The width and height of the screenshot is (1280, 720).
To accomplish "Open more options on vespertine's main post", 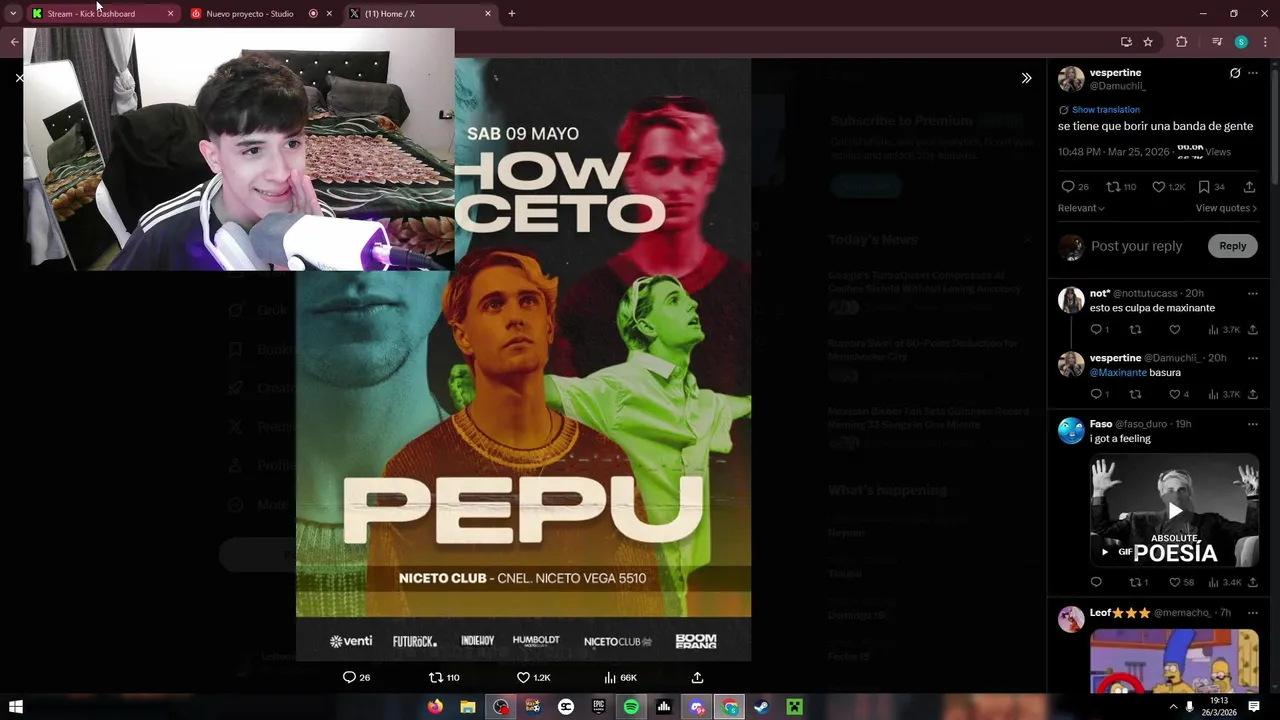I will tap(1253, 73).
